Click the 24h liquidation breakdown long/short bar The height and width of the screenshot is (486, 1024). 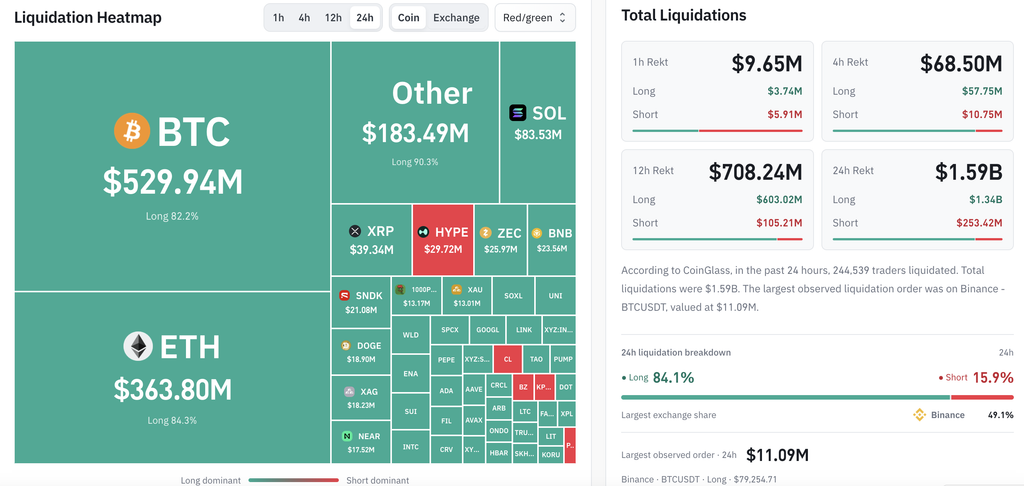[x=817, y=397]
